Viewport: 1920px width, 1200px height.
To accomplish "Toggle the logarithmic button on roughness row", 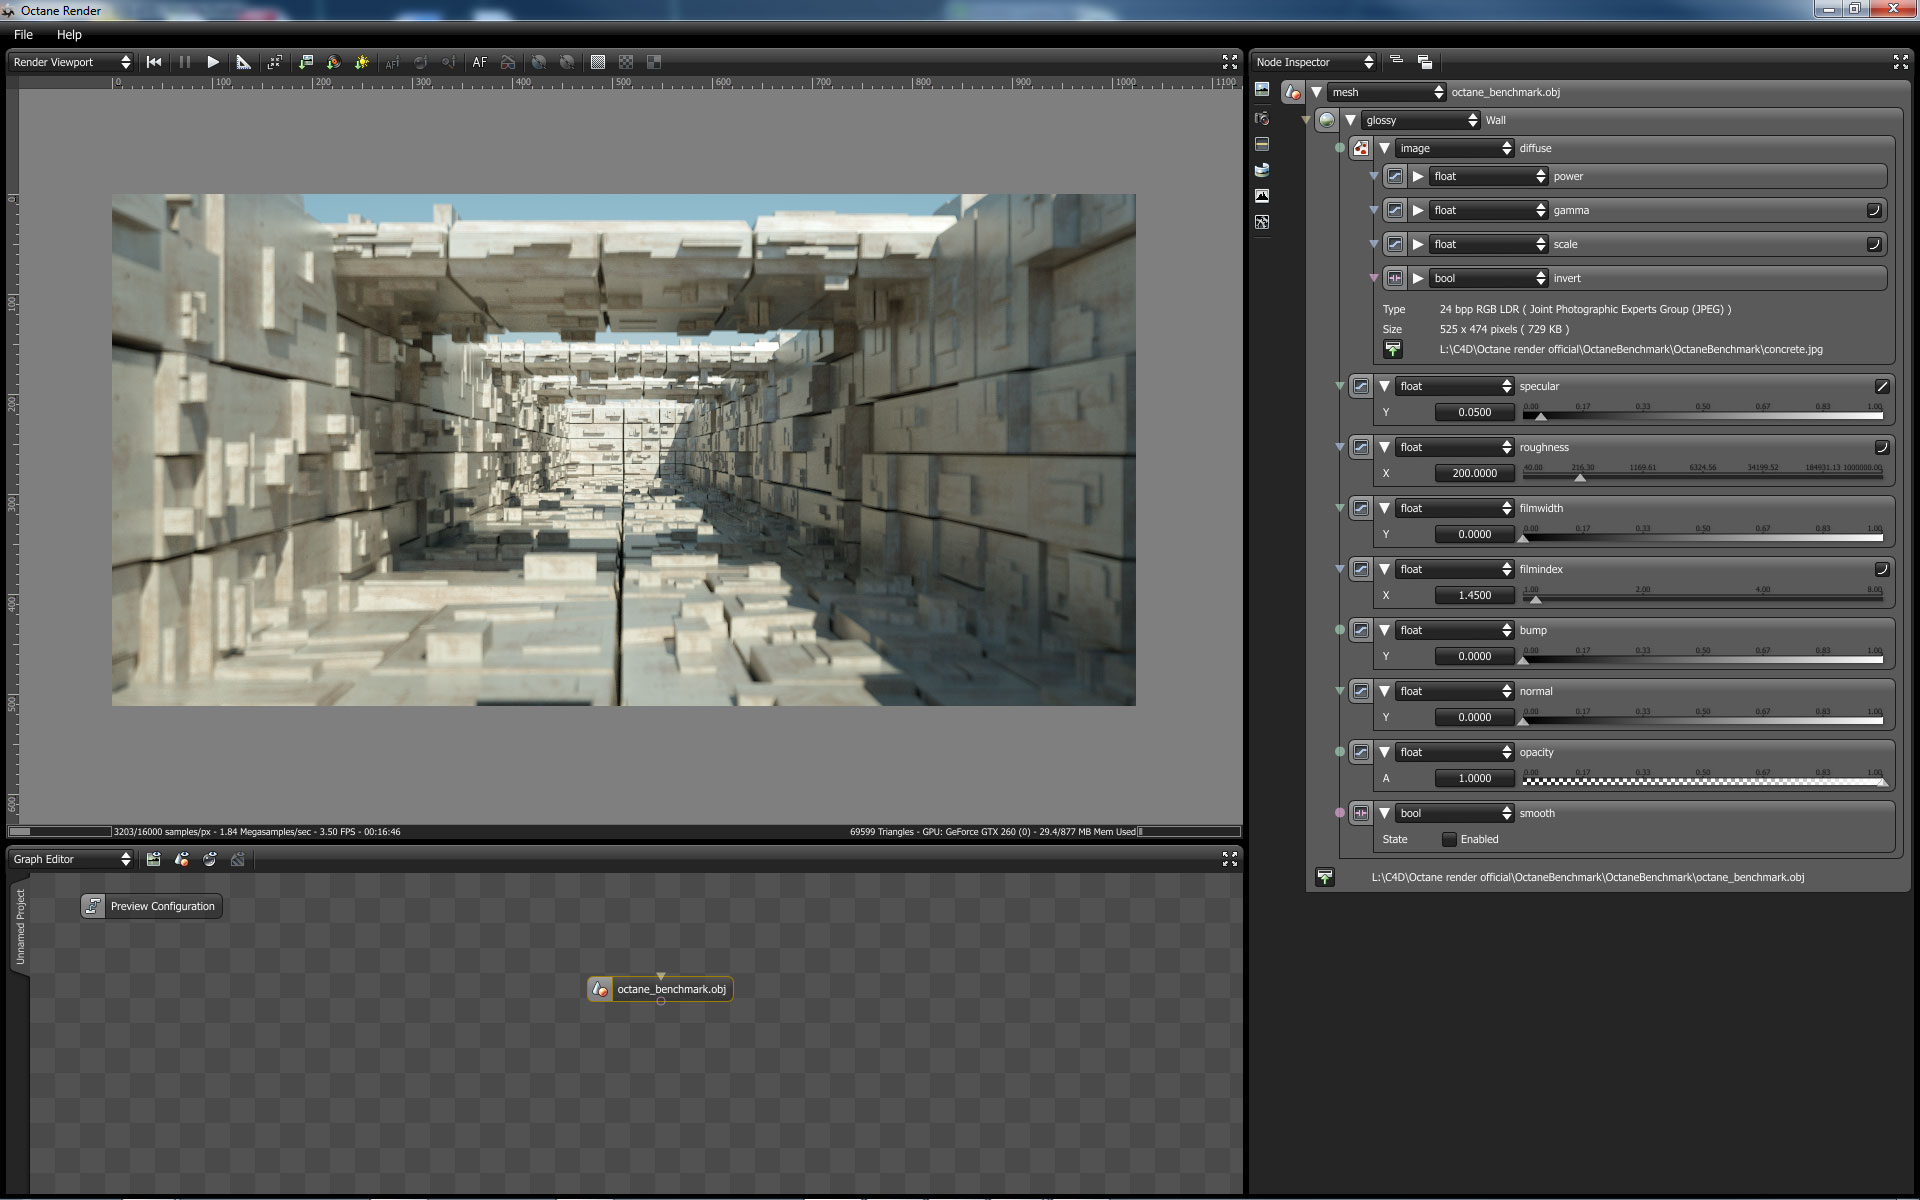I will click(x=1881, y=447).
